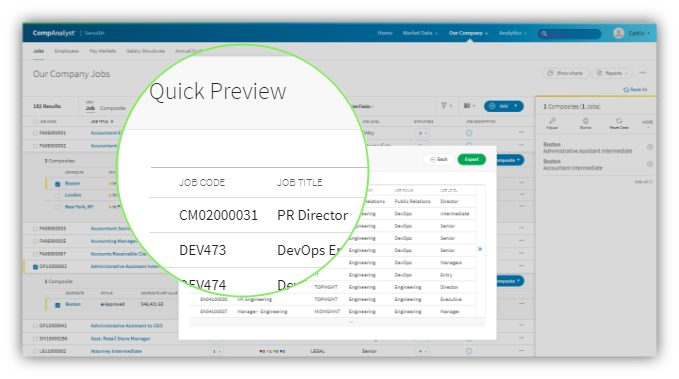This screenshot has width=679, height=379.
Task: Click the Show charts button
Action: pyautogui.click(x=566, y=73)
